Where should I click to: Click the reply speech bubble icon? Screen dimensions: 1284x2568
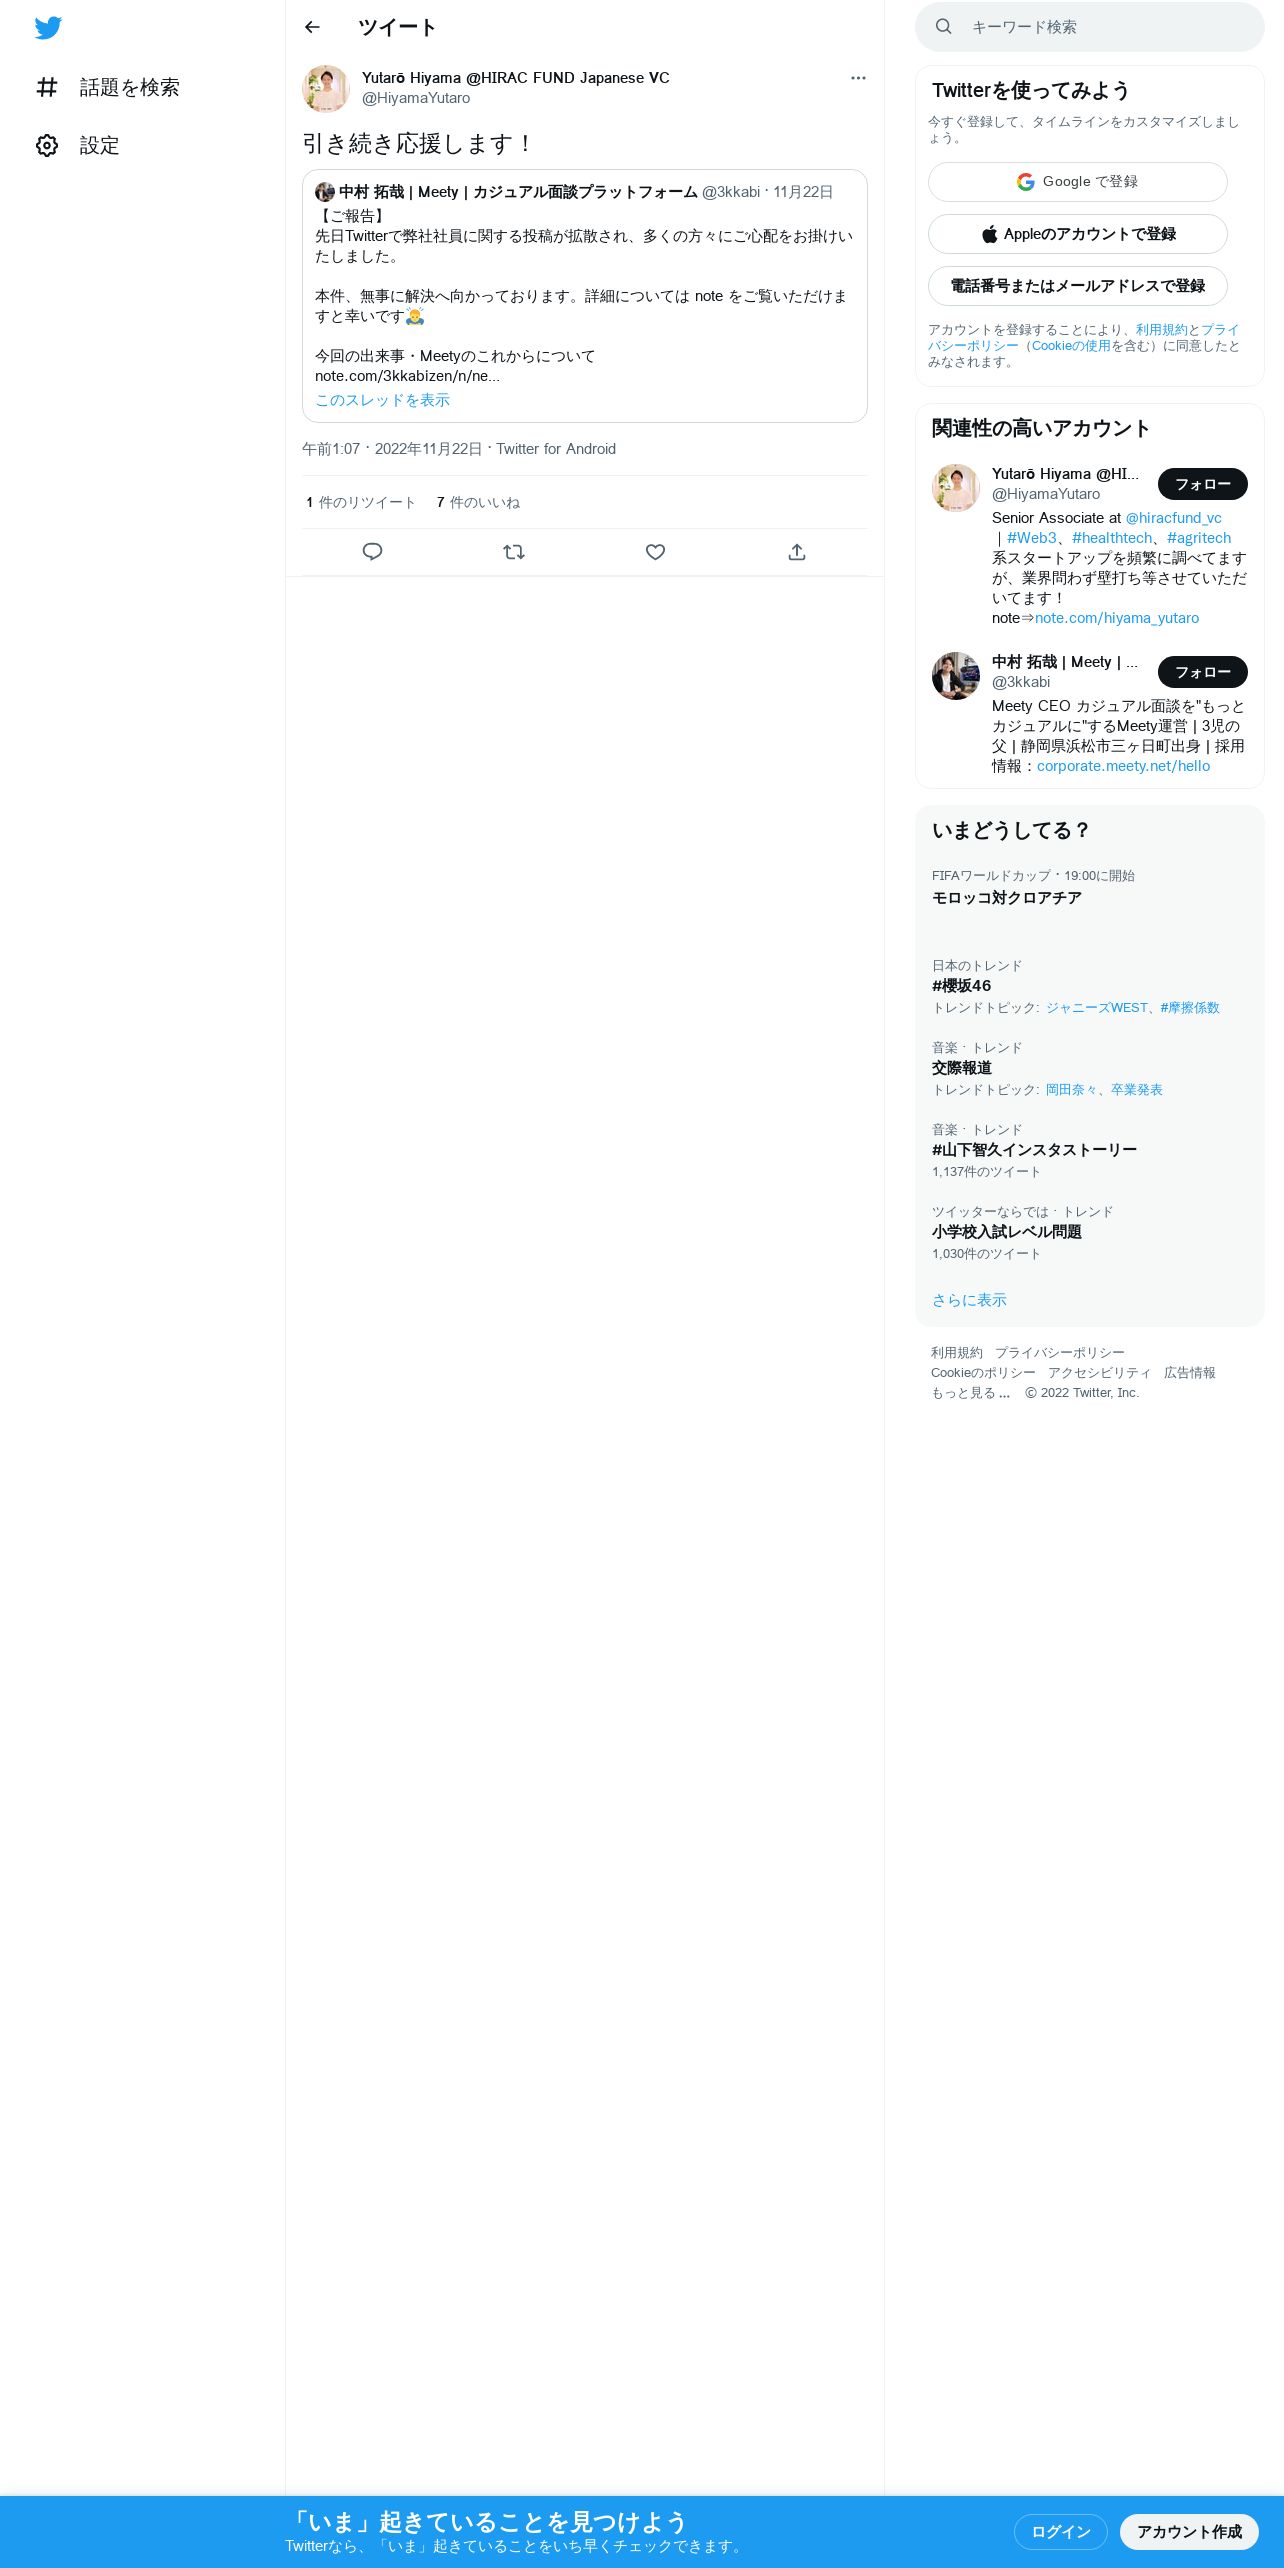372,552
